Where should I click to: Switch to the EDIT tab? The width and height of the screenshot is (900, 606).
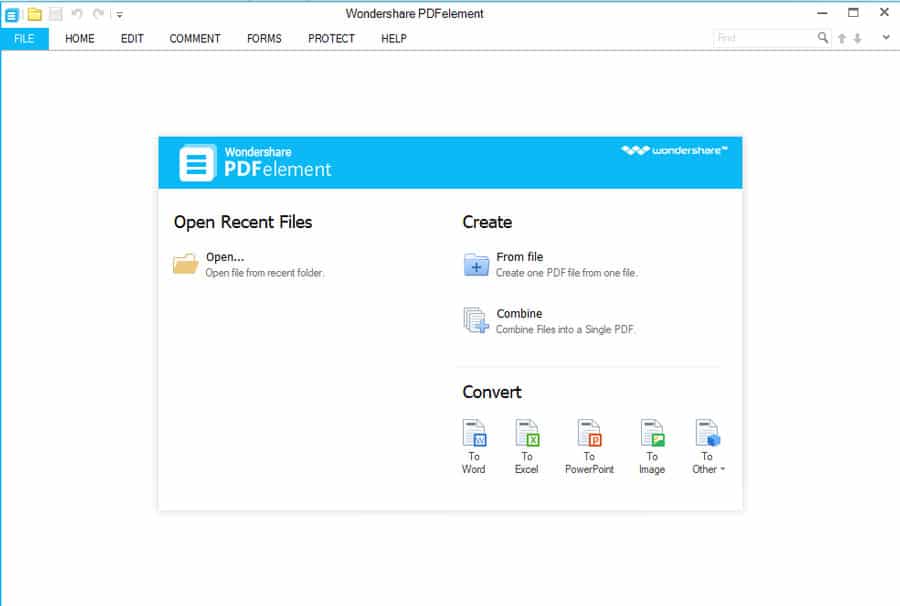click(x=132, y=38)
